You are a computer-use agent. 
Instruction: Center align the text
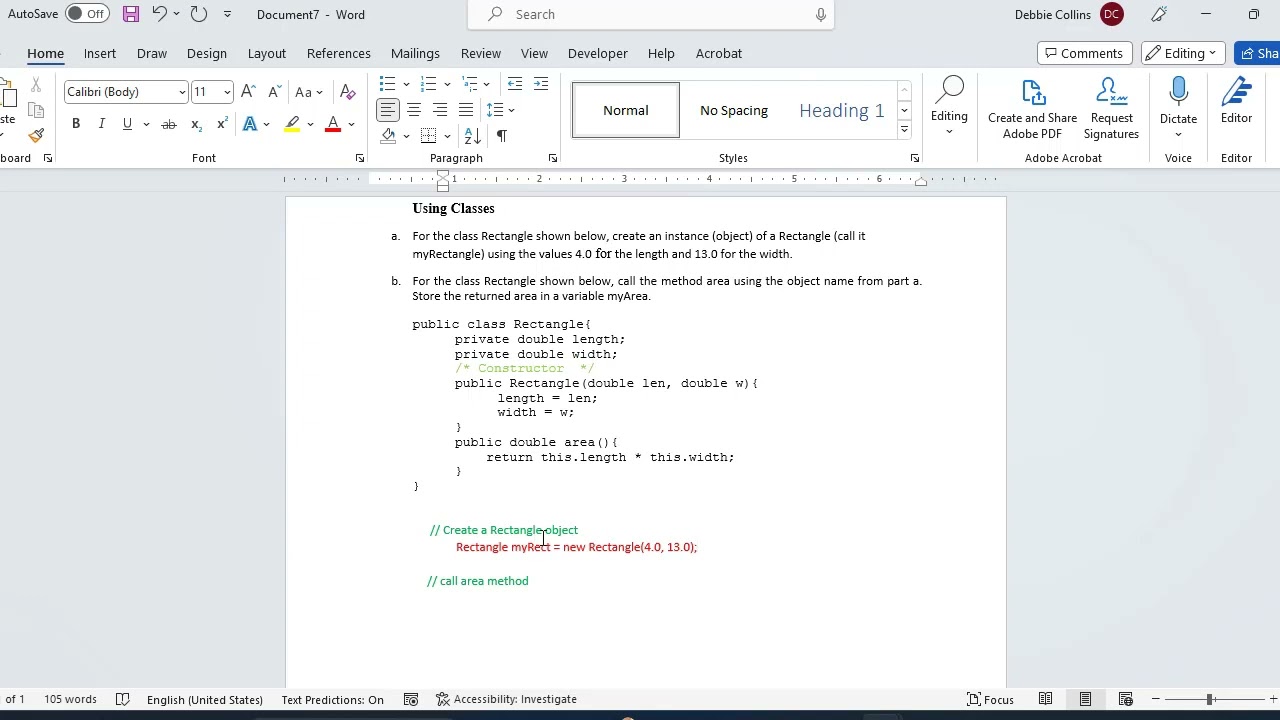coord(414,110)
